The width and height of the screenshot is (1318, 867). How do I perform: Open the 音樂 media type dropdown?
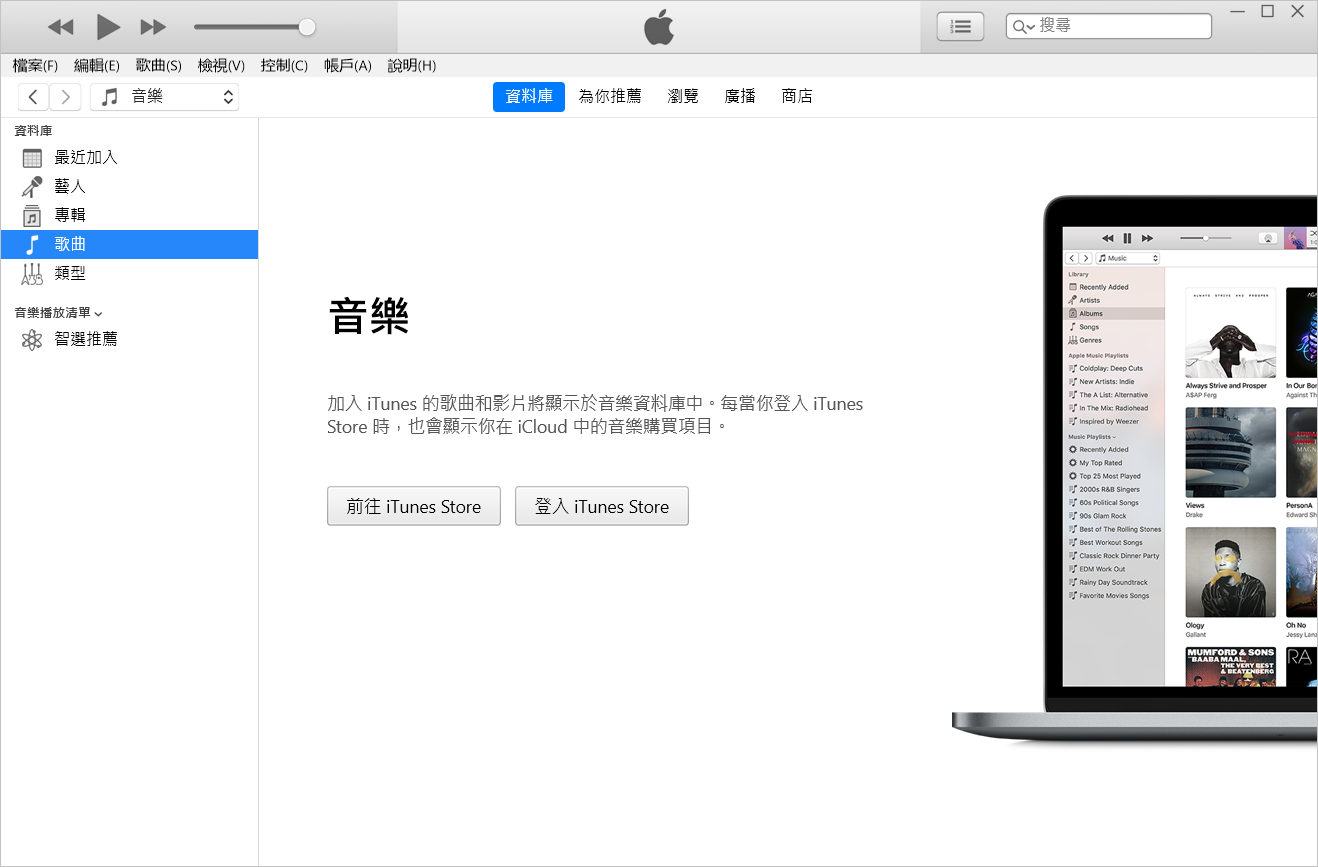pos(164,97)
